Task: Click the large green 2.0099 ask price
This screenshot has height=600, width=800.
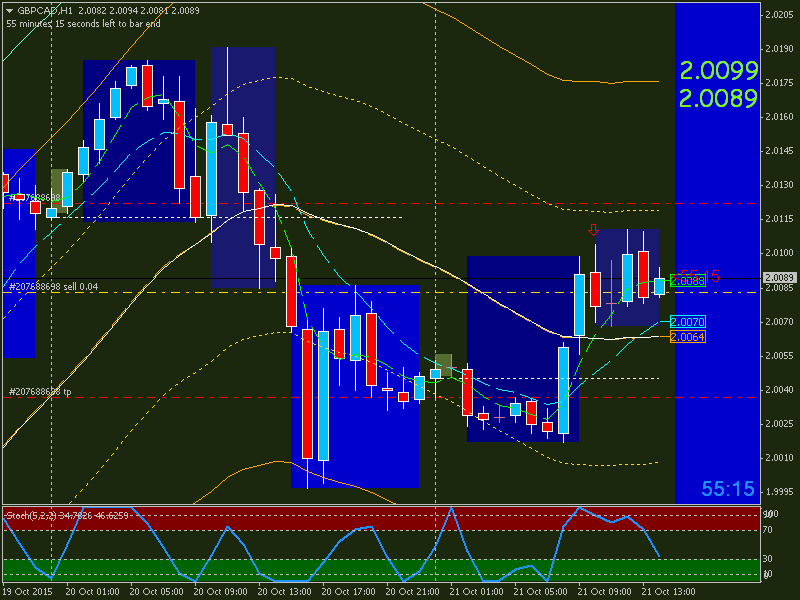Action: coord(718,70)
